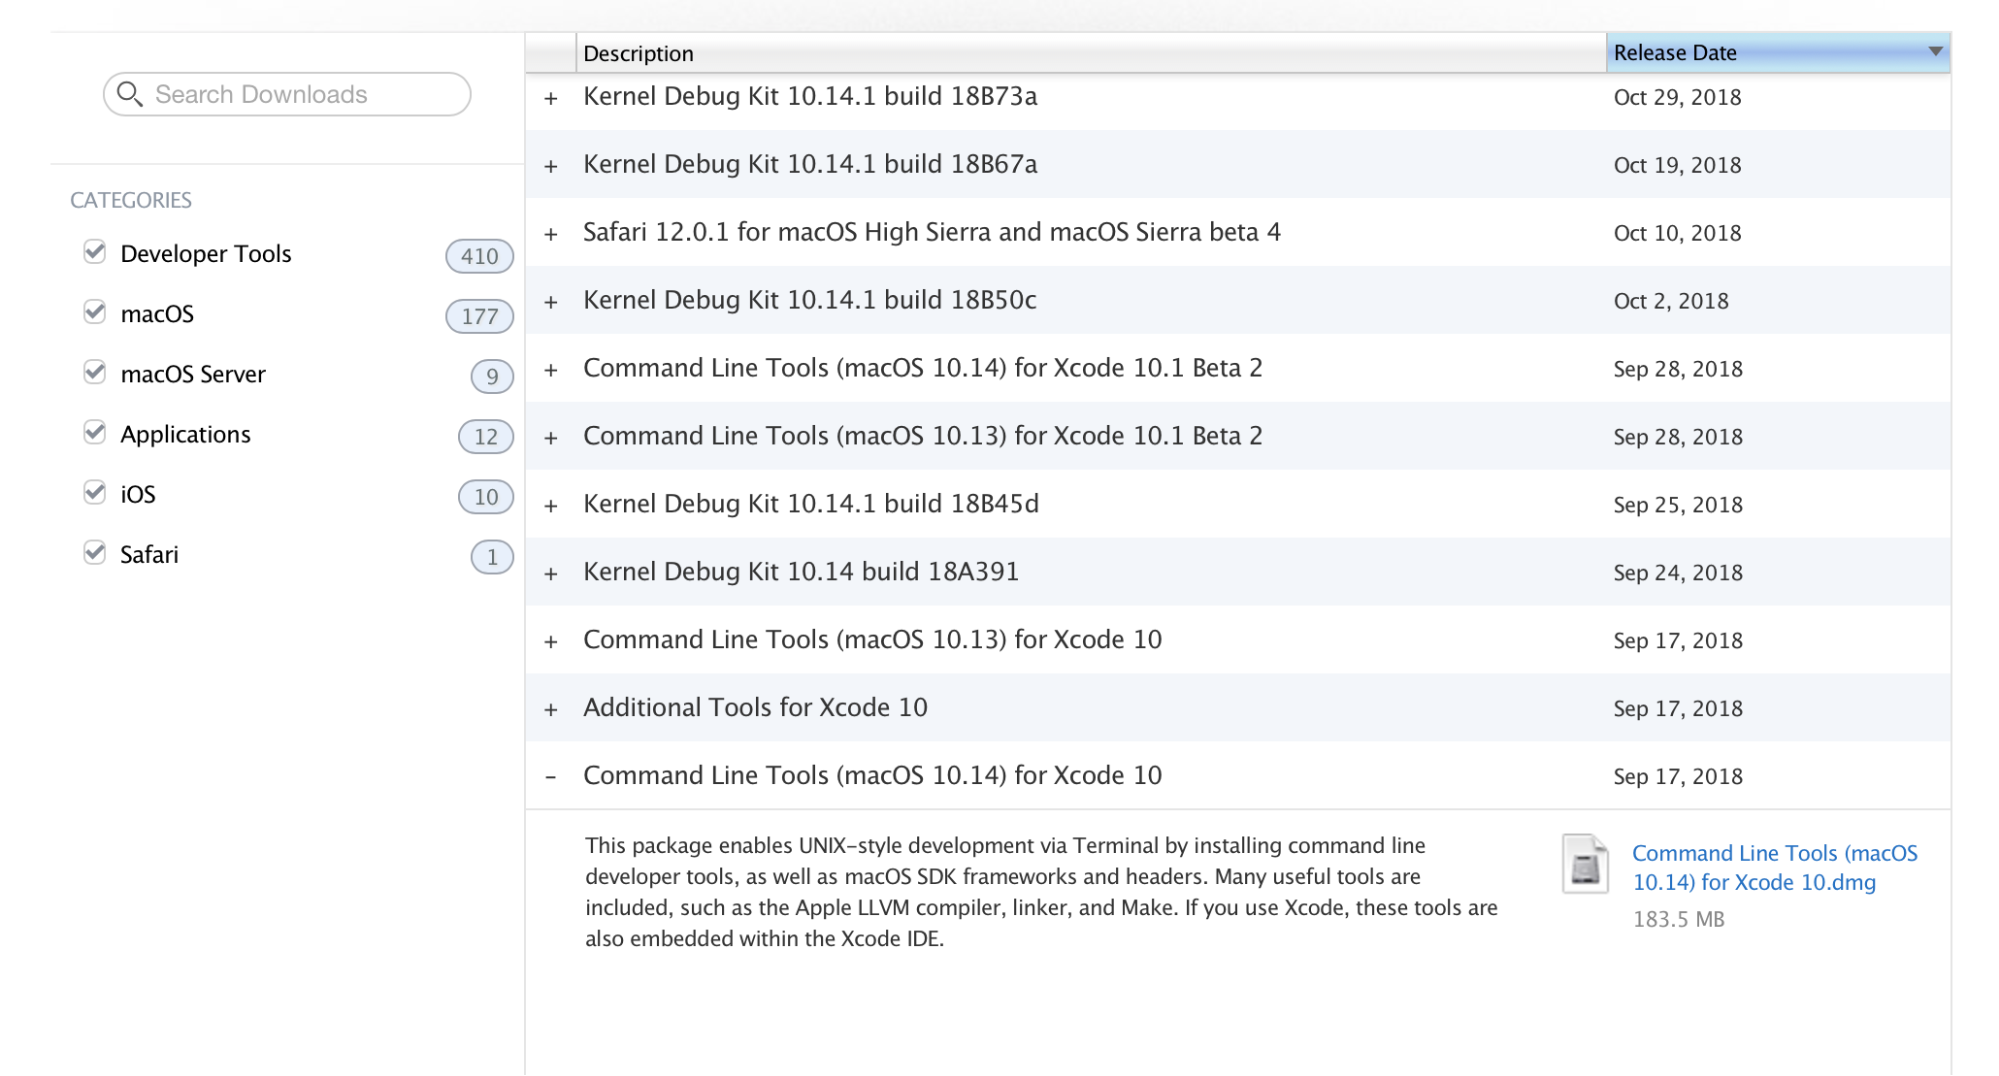Expand Command Line Tools (macOS 10.13) Xcode 10.1 Beta 2
This screenshot has height=1076, width=1999.
(551, 438)
